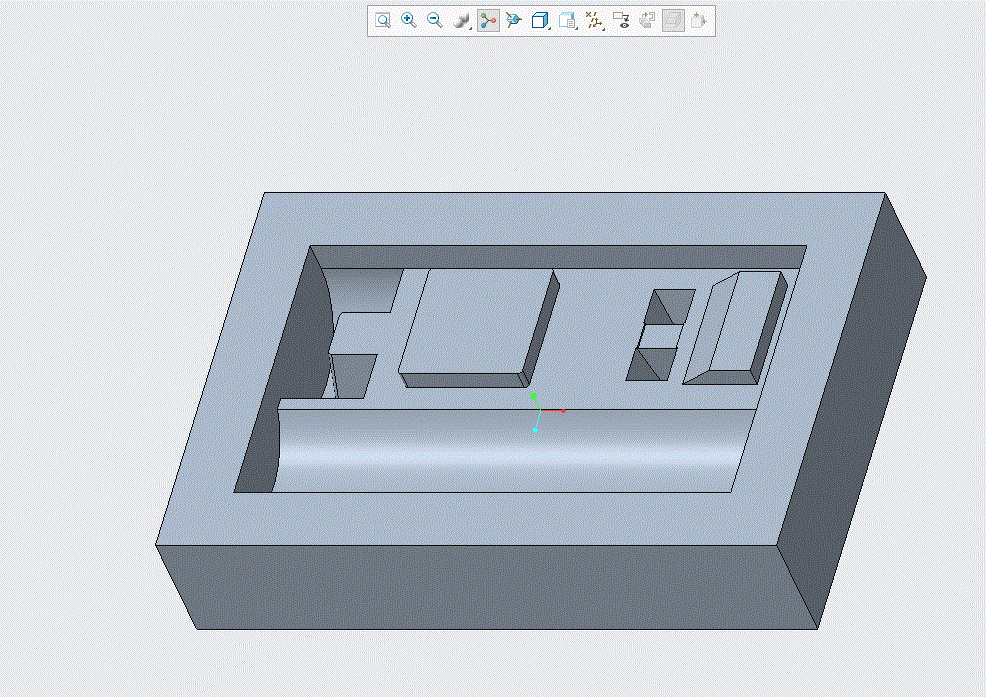
Task: Select the long cylindrical groove surface
Action: [512, 450]
